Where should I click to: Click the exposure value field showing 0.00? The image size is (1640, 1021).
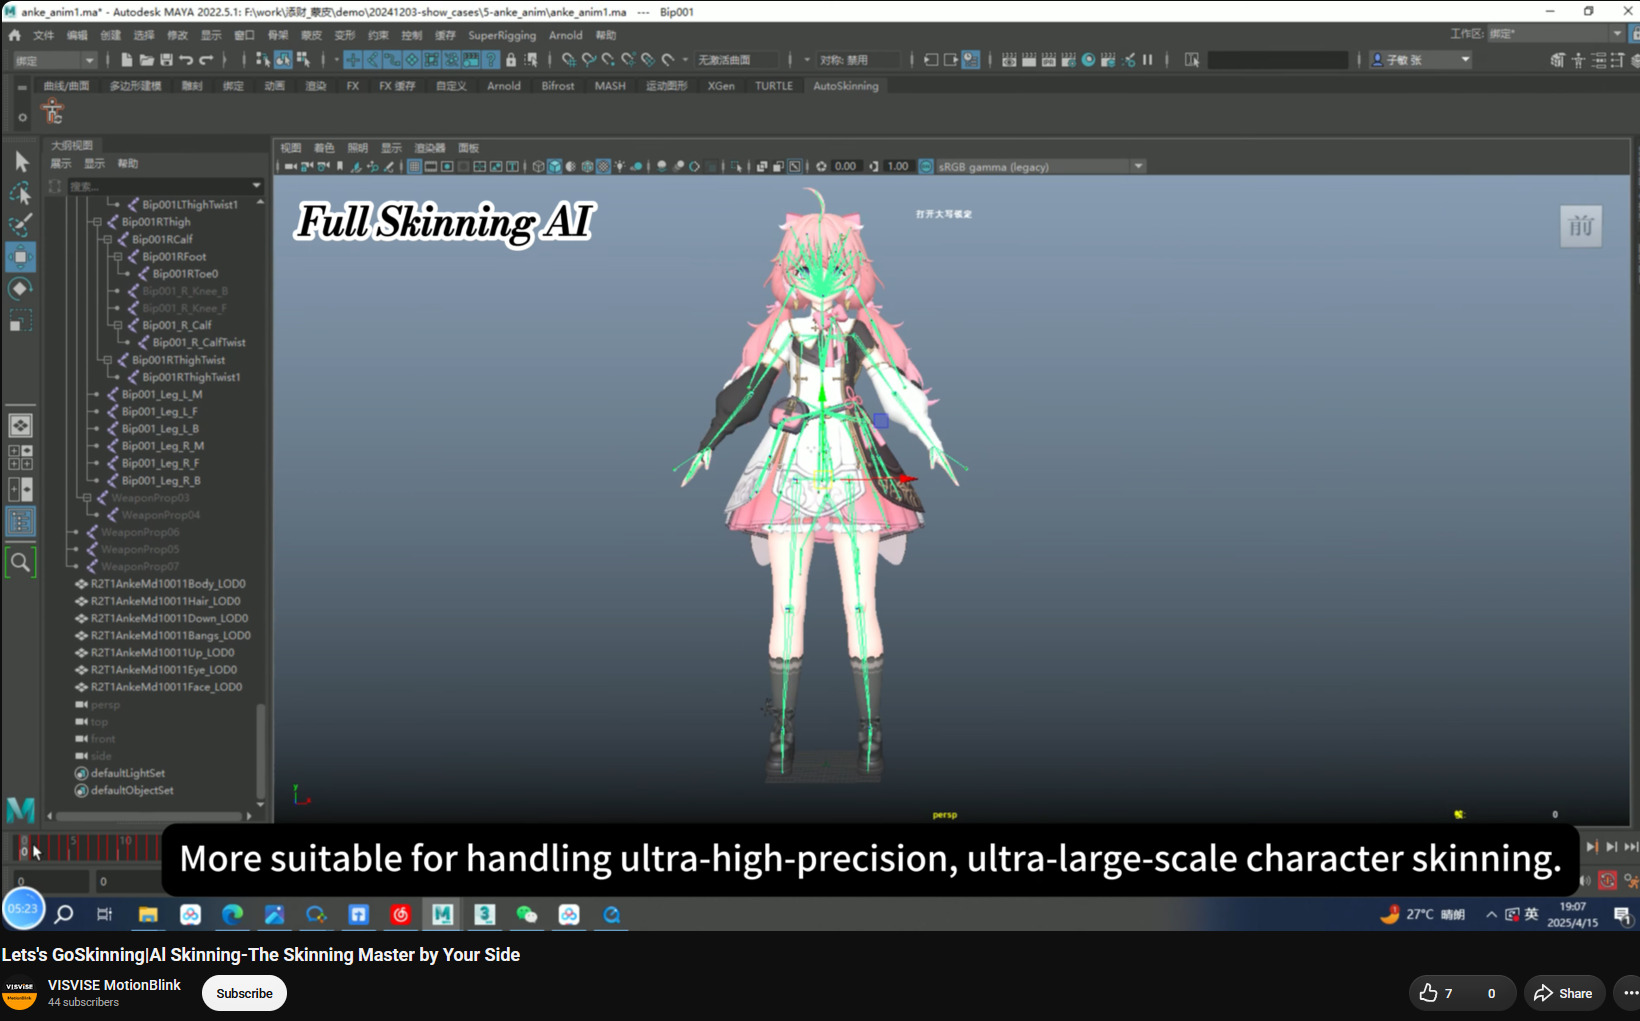coord(845,167)
